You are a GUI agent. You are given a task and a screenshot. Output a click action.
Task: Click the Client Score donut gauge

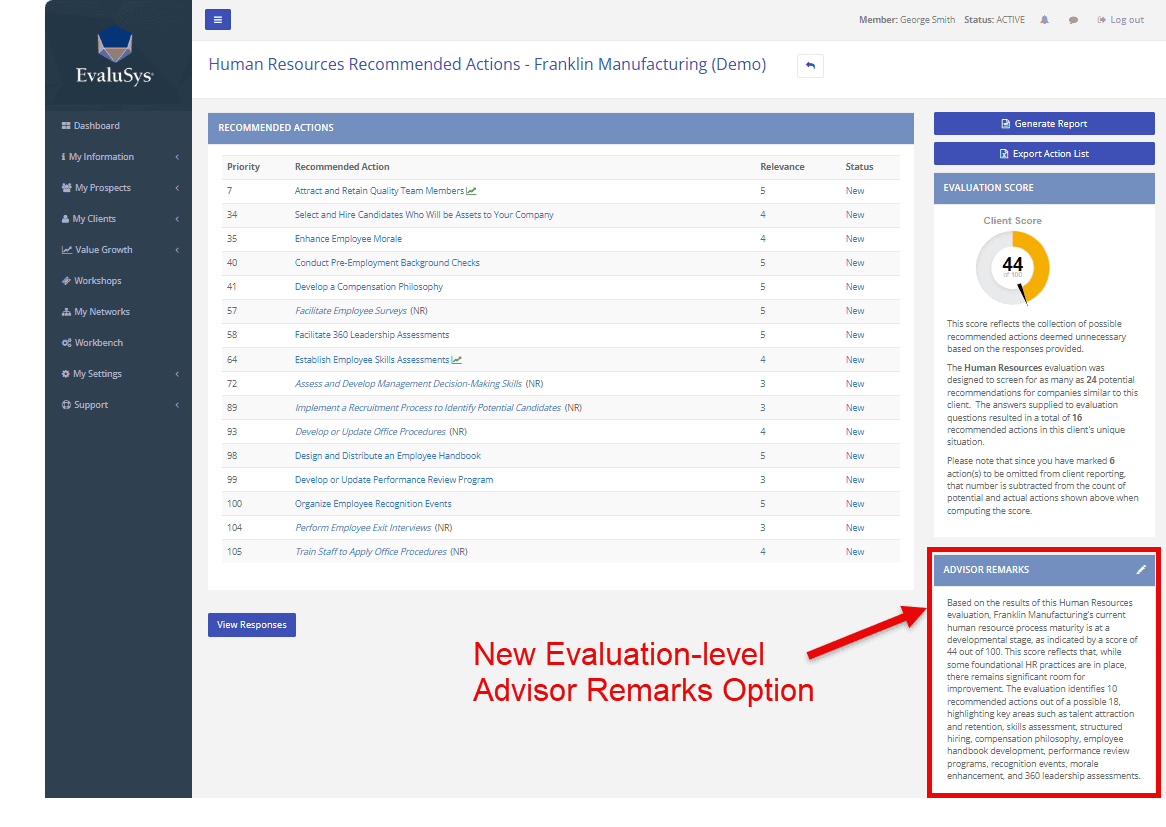pyautogui.click(x=1012, y=267)
